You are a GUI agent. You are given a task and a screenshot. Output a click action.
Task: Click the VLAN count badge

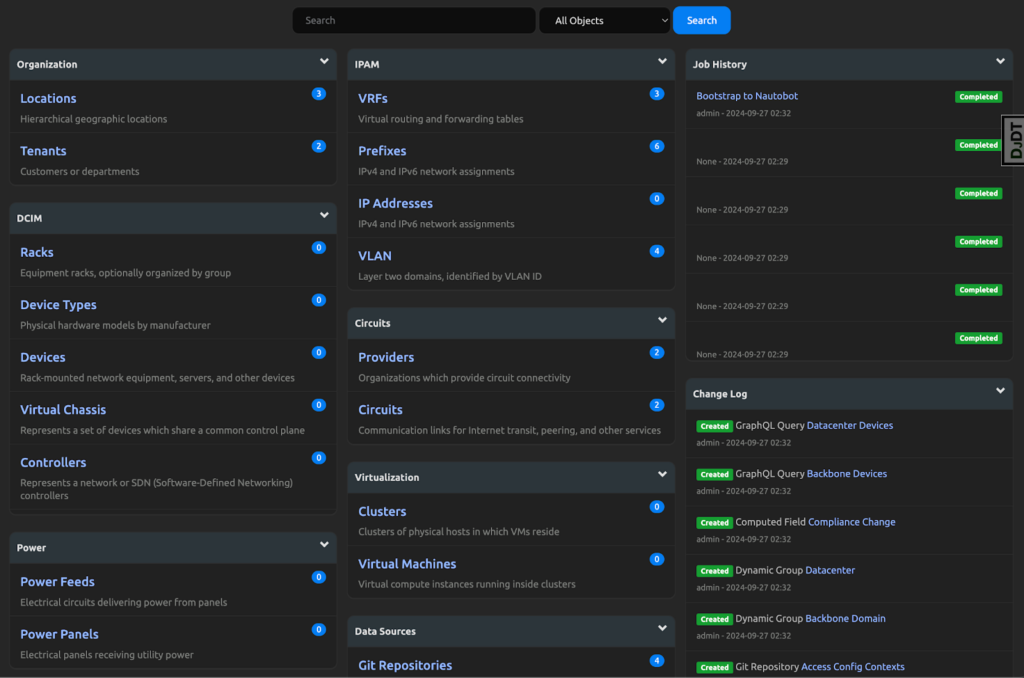coord(656,251)
